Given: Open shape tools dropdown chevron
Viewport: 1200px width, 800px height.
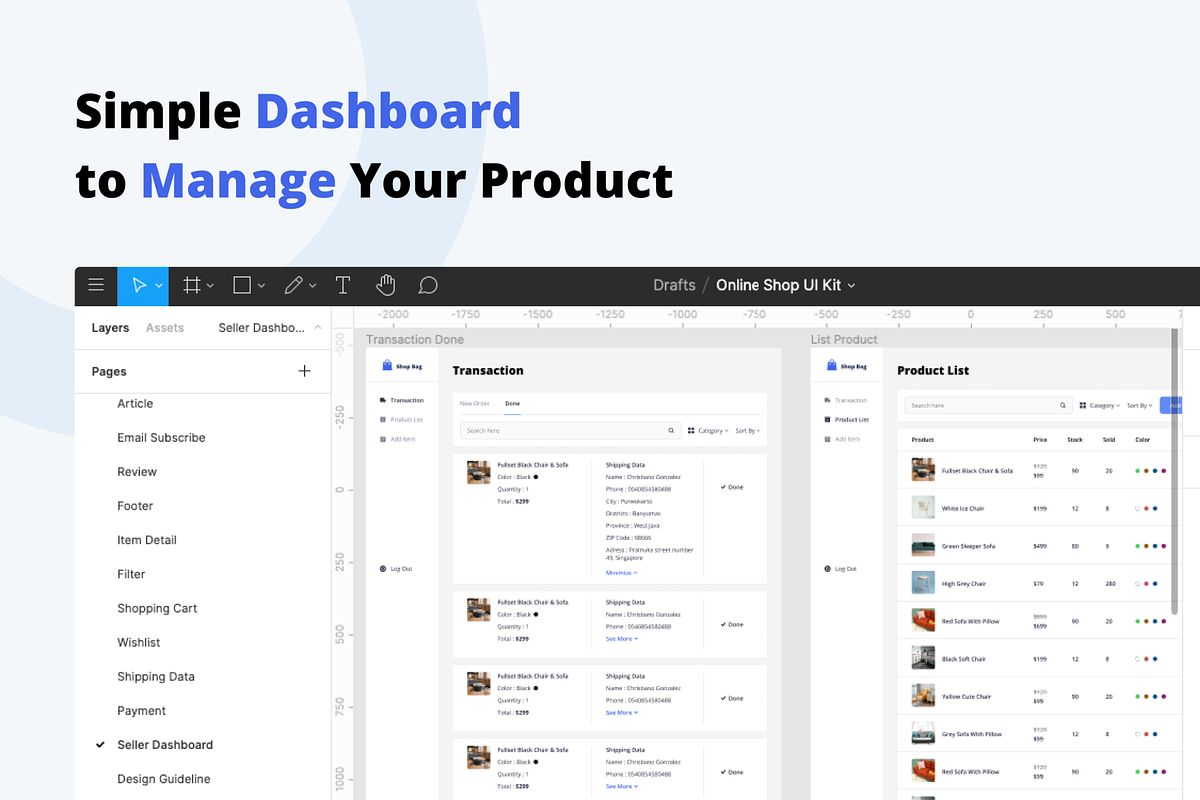Looking at the screenshot, I should (261, 287).
